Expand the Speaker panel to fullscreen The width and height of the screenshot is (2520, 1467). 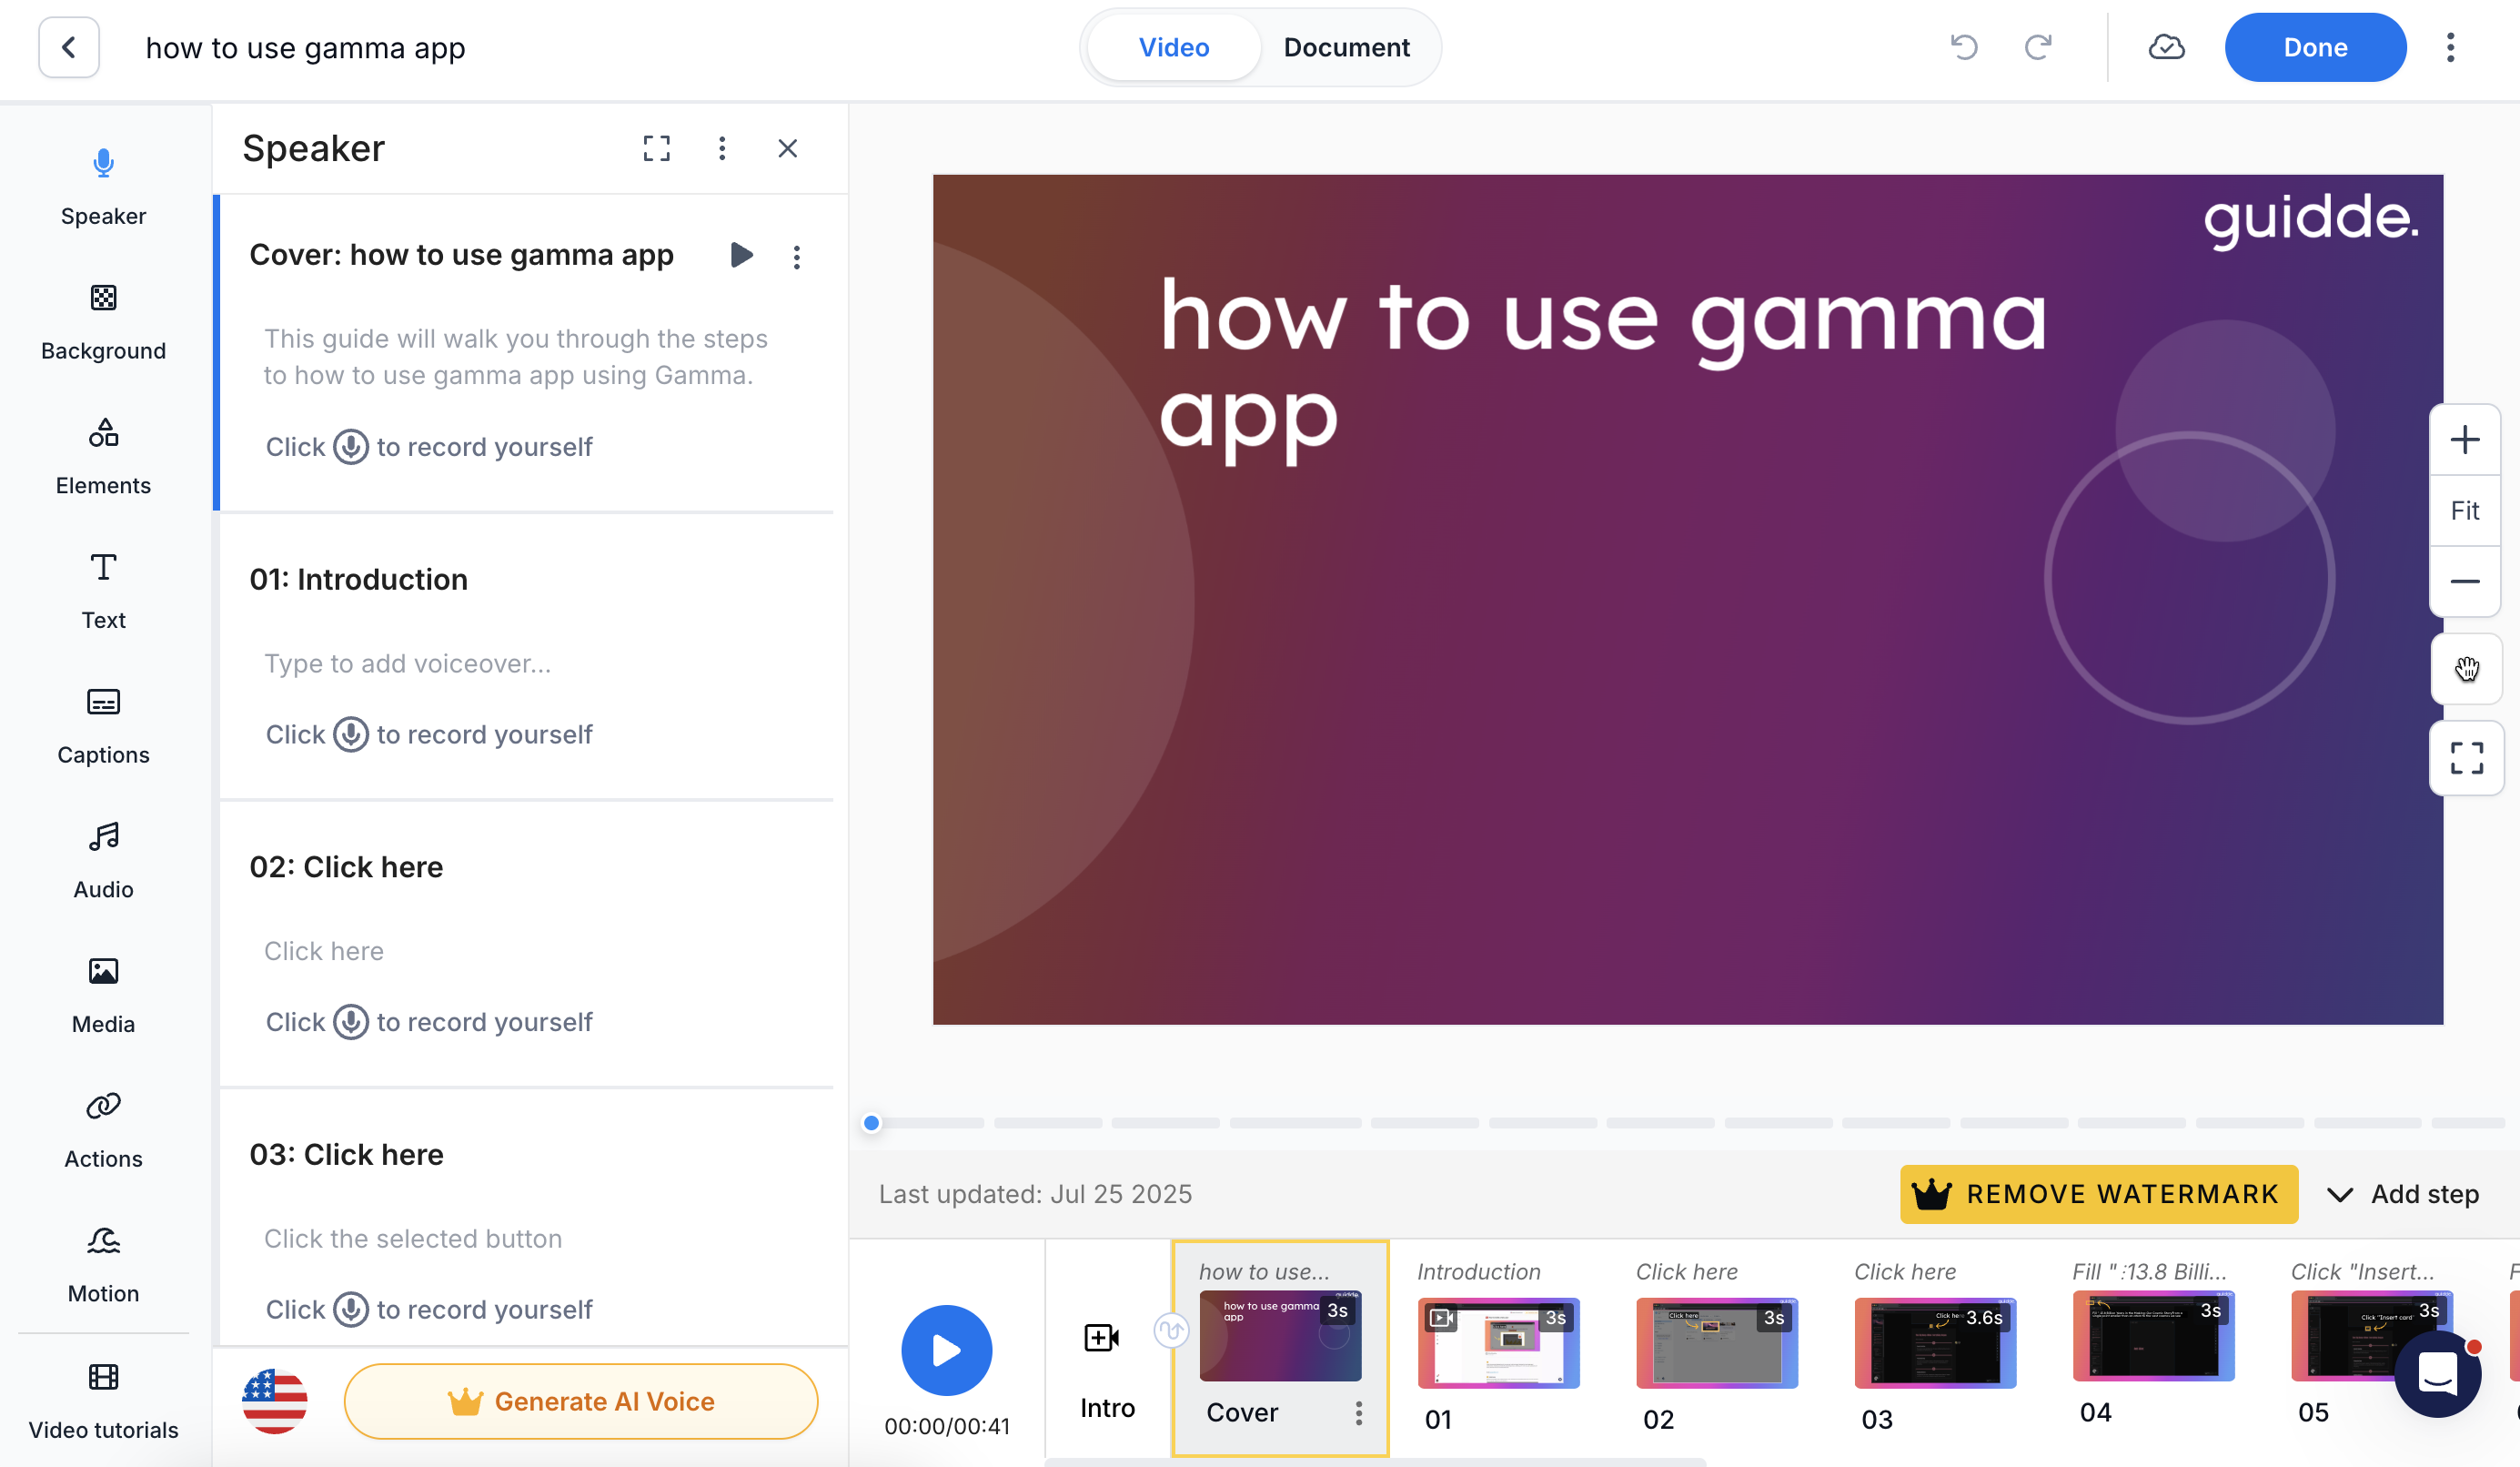656,148
